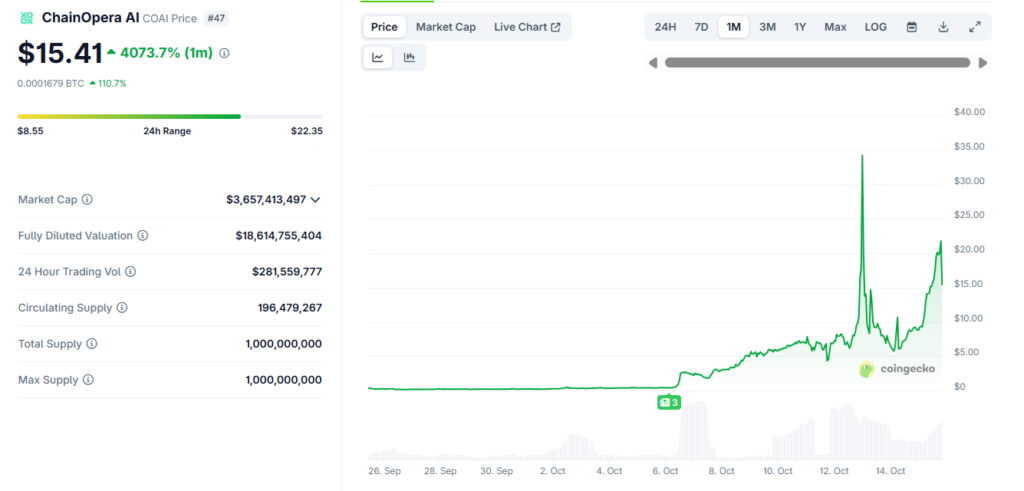Show Fully Diluted Valuation info icon
Image resolution: width=1024 pixels, height=491 pixels.
tap(142, 236)
